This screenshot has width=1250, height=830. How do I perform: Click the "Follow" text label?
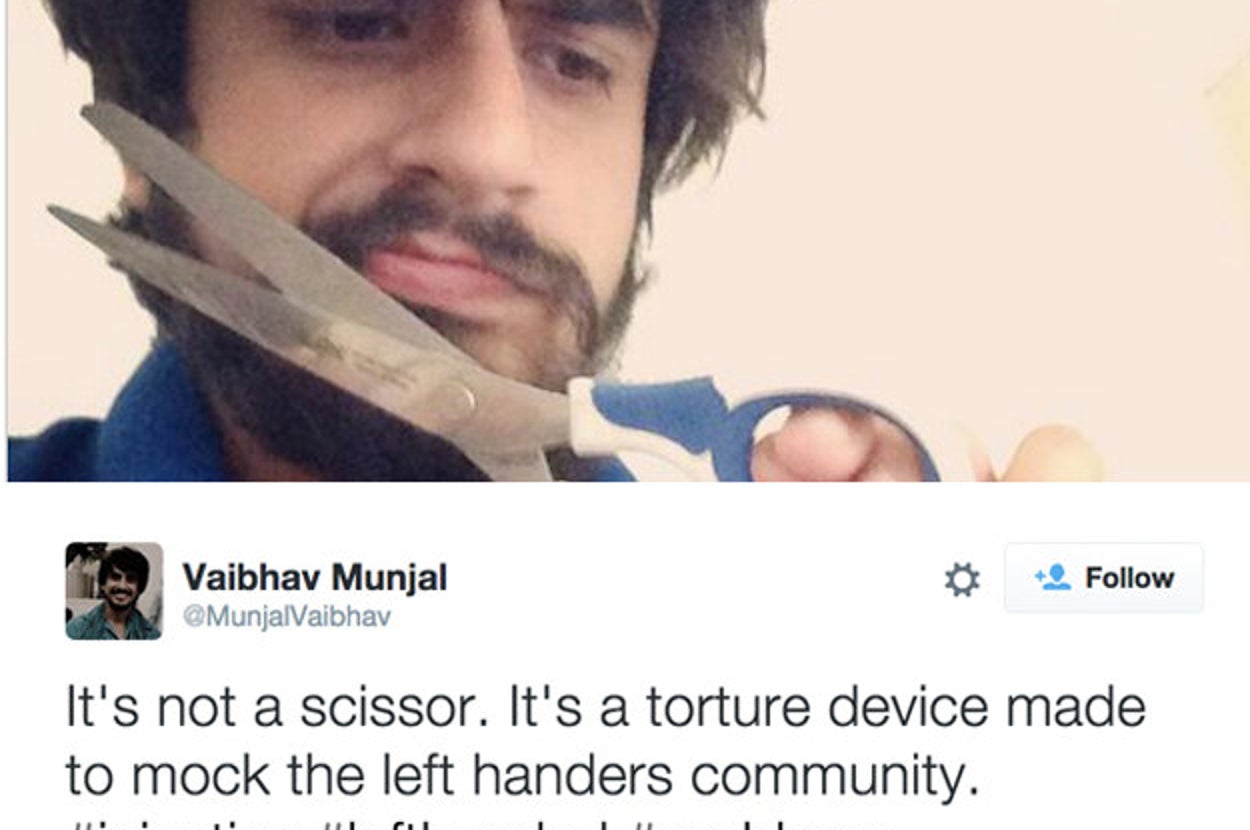coord(1129,578)
